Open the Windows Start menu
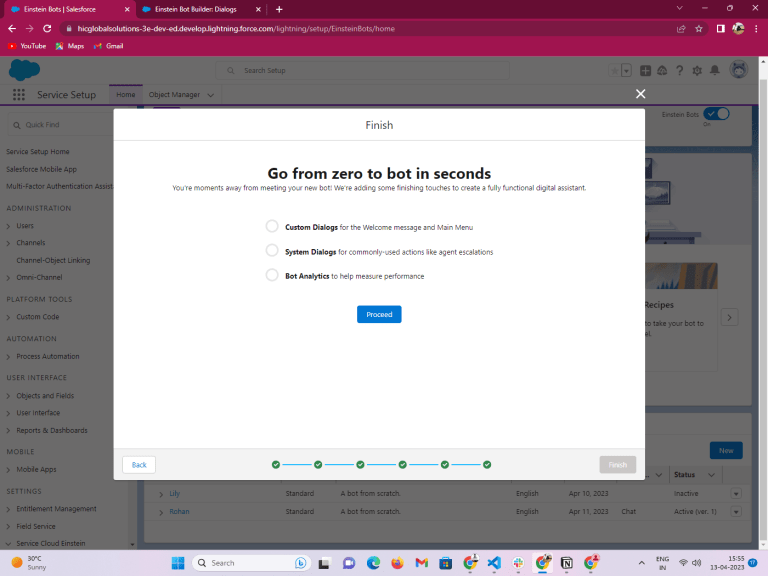Image resolution: width=768 pixels, height=576 pixels. coord(178,563)
